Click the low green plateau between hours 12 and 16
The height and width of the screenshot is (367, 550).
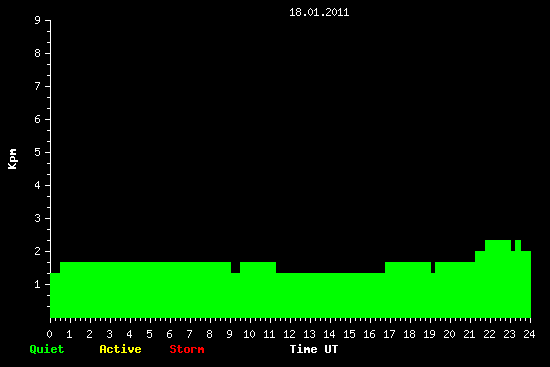click(330, 295)
